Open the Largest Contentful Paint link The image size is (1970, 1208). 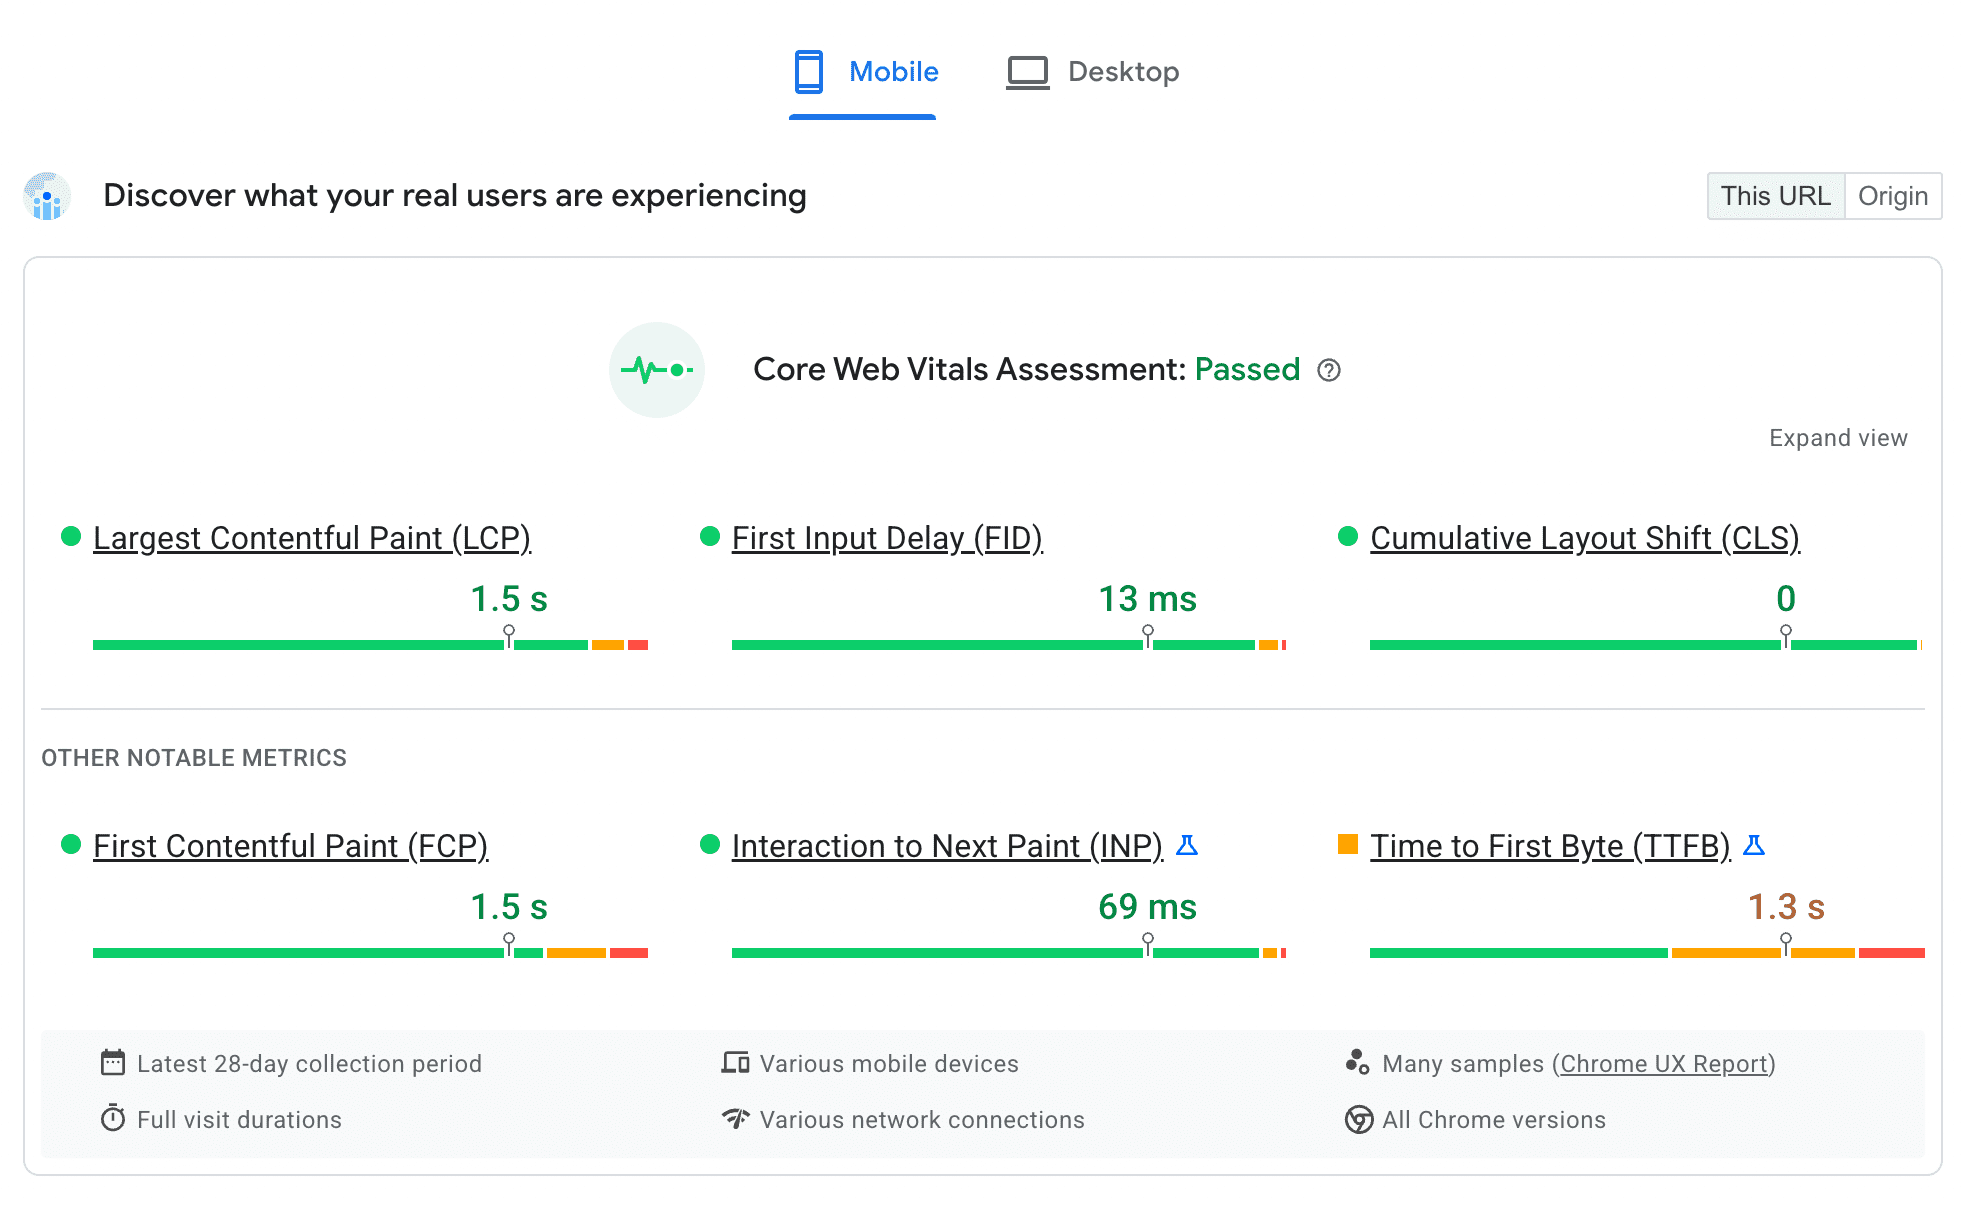[x=310, y=536]
